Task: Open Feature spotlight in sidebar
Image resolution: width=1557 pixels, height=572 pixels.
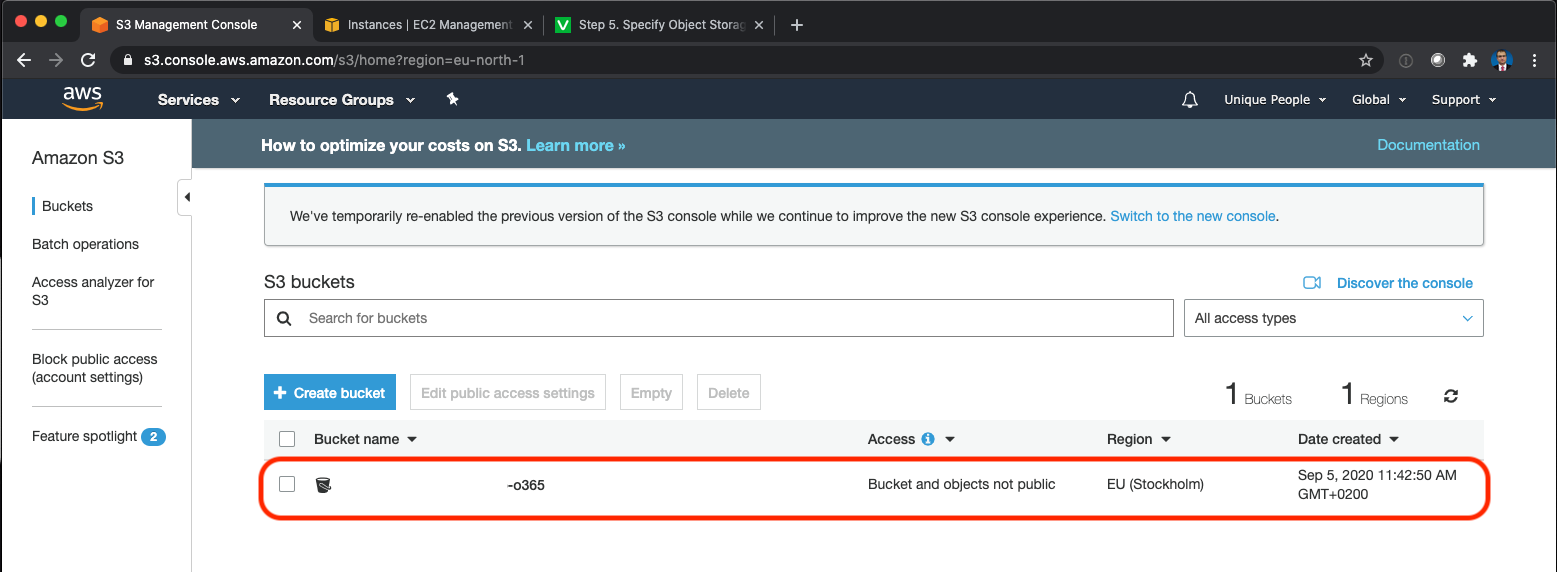Action: [x=84, y=436]
